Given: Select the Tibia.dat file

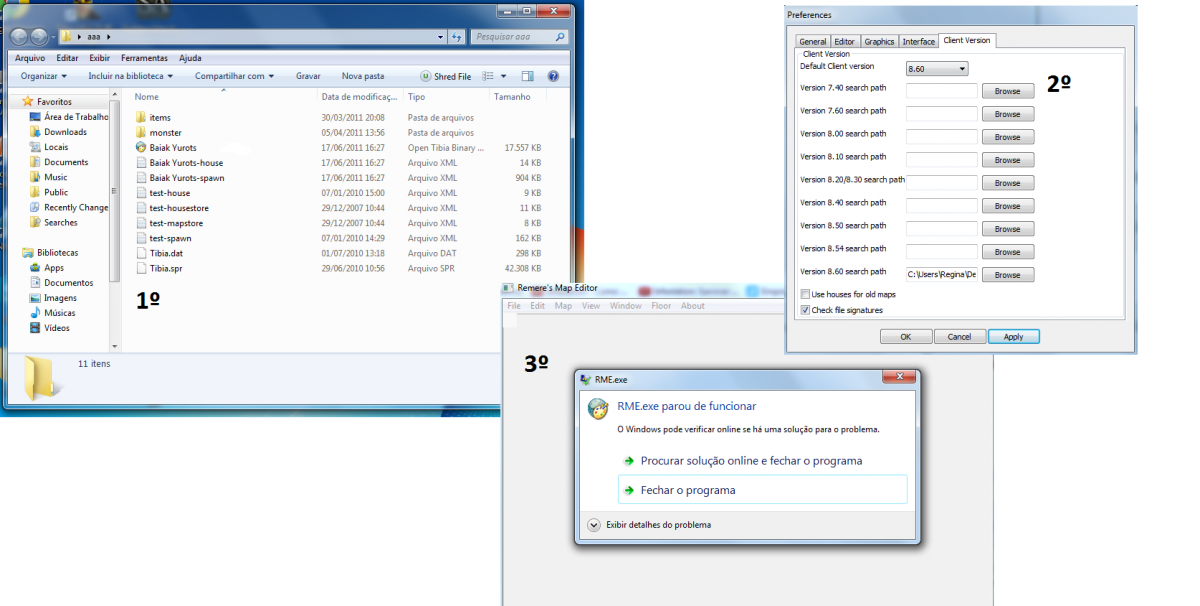Looking at the screenshot, I should point(166,253).
